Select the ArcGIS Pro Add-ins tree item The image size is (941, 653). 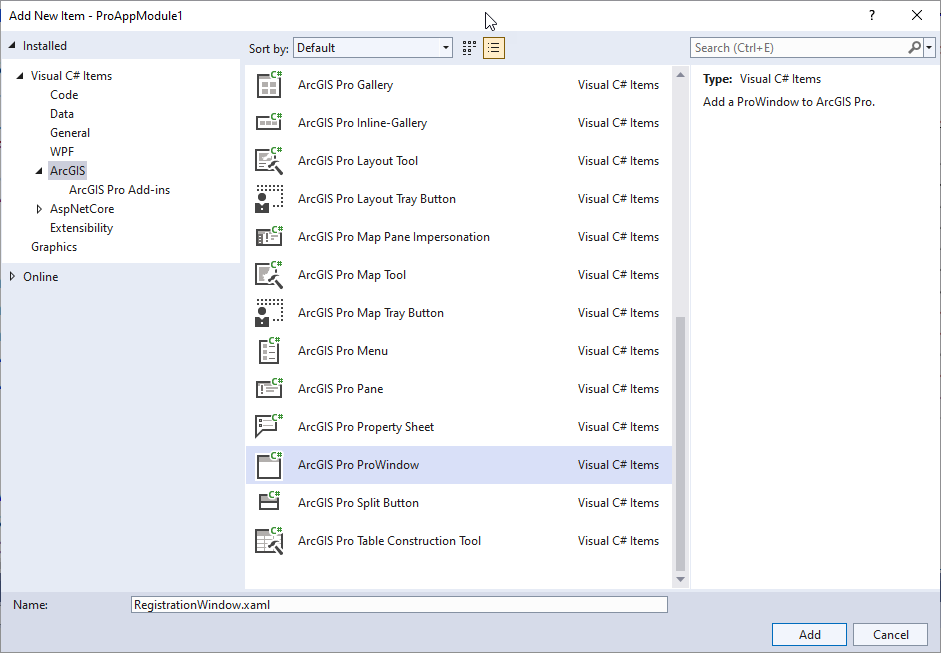point(120,189)
